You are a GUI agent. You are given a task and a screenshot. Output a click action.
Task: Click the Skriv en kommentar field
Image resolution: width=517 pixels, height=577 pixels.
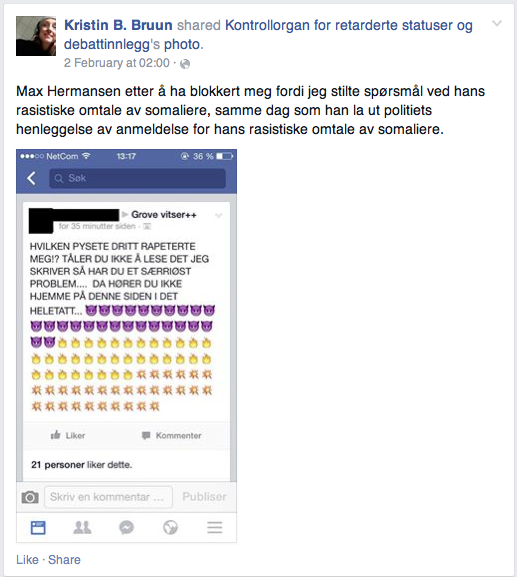(x=108, y=497)
